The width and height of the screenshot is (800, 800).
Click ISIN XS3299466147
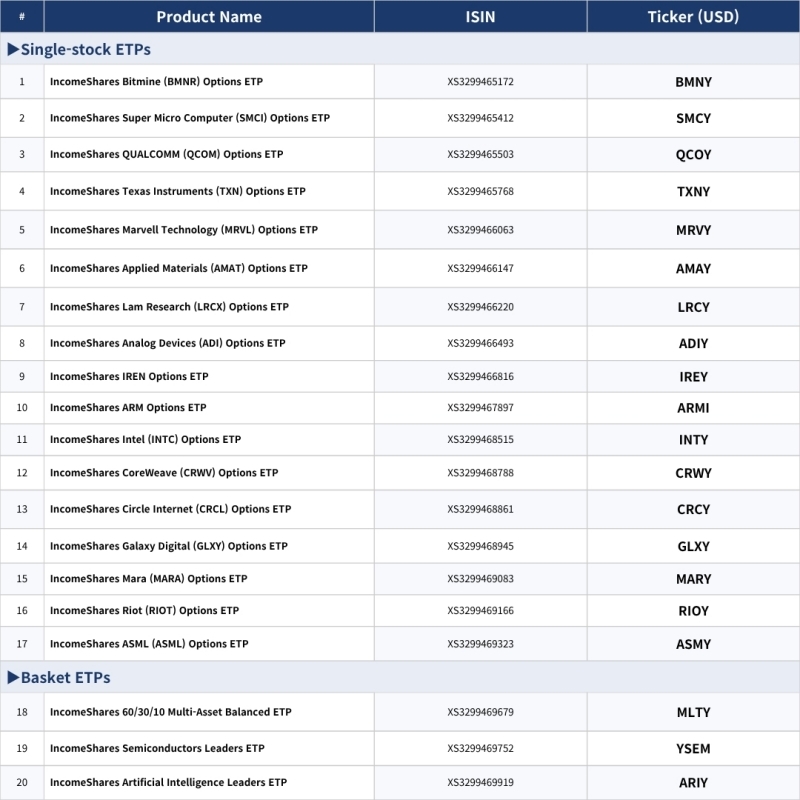coord(480,268)
